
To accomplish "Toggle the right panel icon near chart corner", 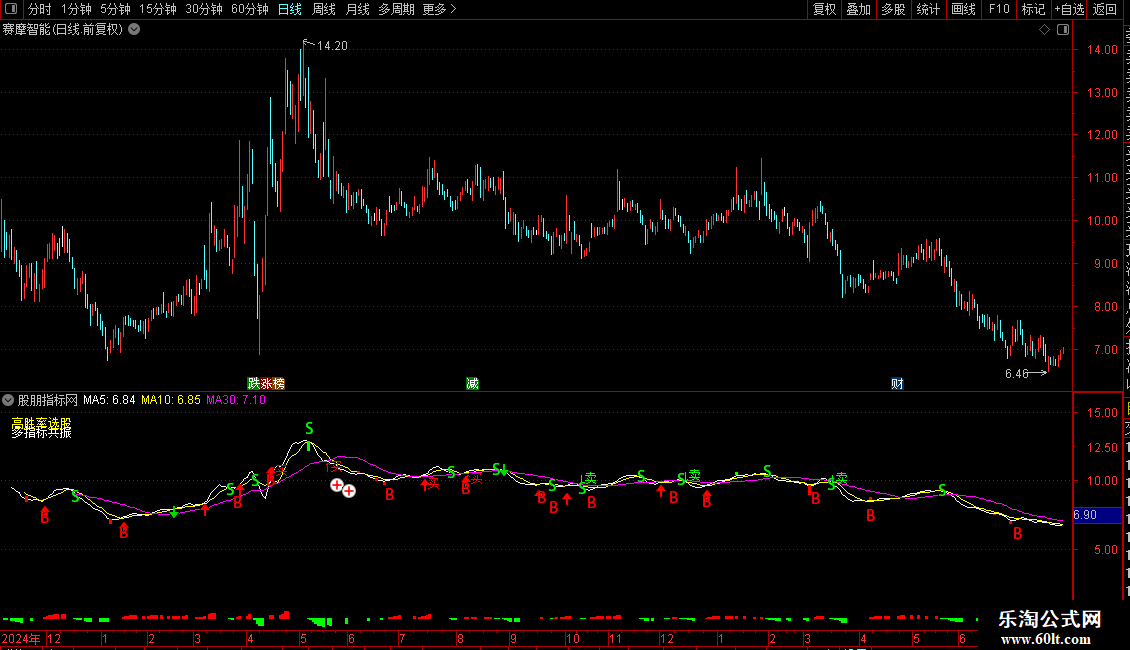I will (x=1063, y=30).
